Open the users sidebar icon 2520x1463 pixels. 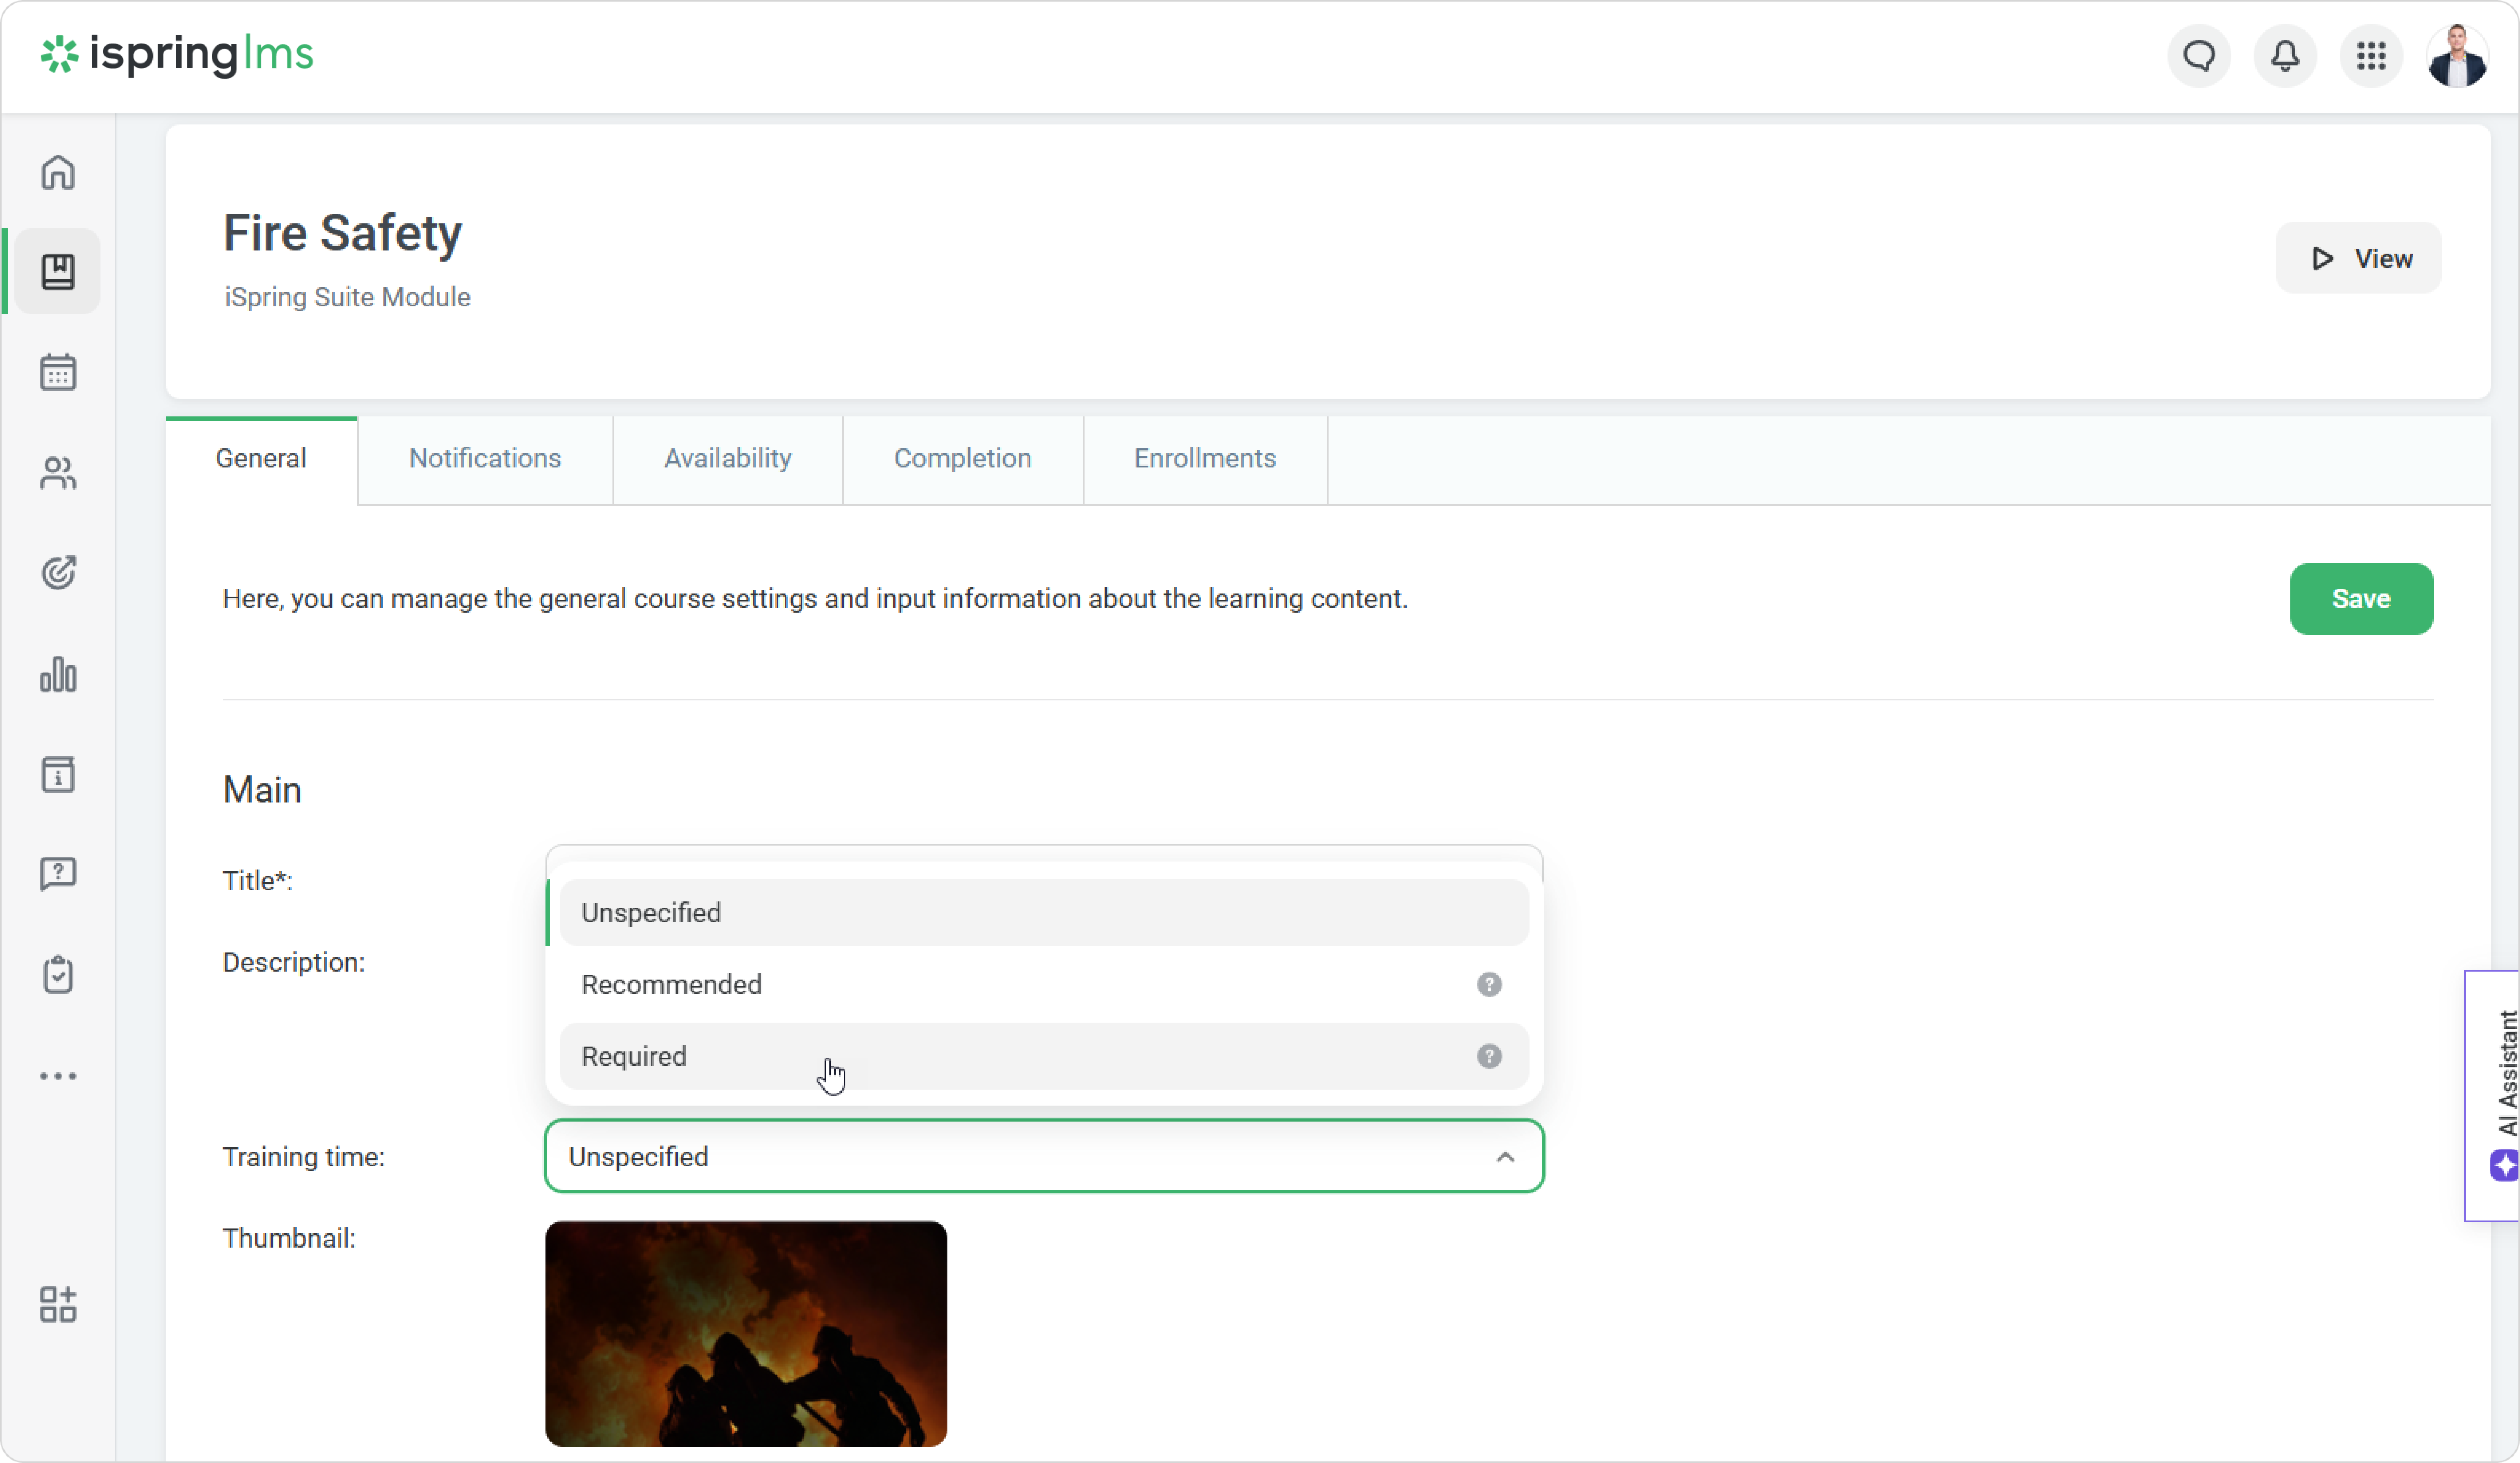pyautogui.click(x=58, y=473)
